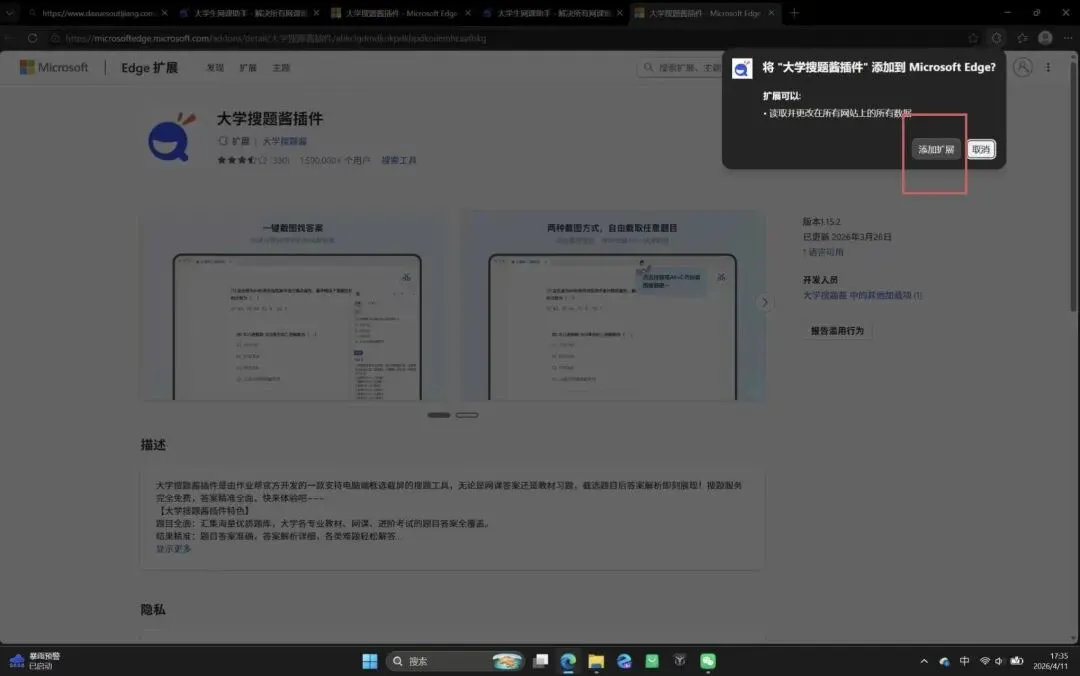Open the page's vertical three-dot menu
This screenshot has height=676, width=1080.
[1048, 68]
